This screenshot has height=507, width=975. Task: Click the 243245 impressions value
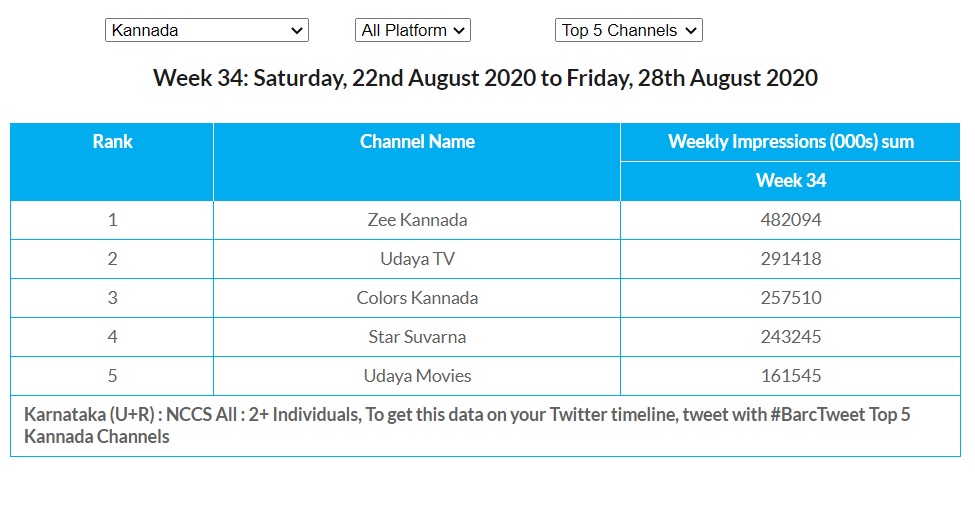[x=790, y=337]
